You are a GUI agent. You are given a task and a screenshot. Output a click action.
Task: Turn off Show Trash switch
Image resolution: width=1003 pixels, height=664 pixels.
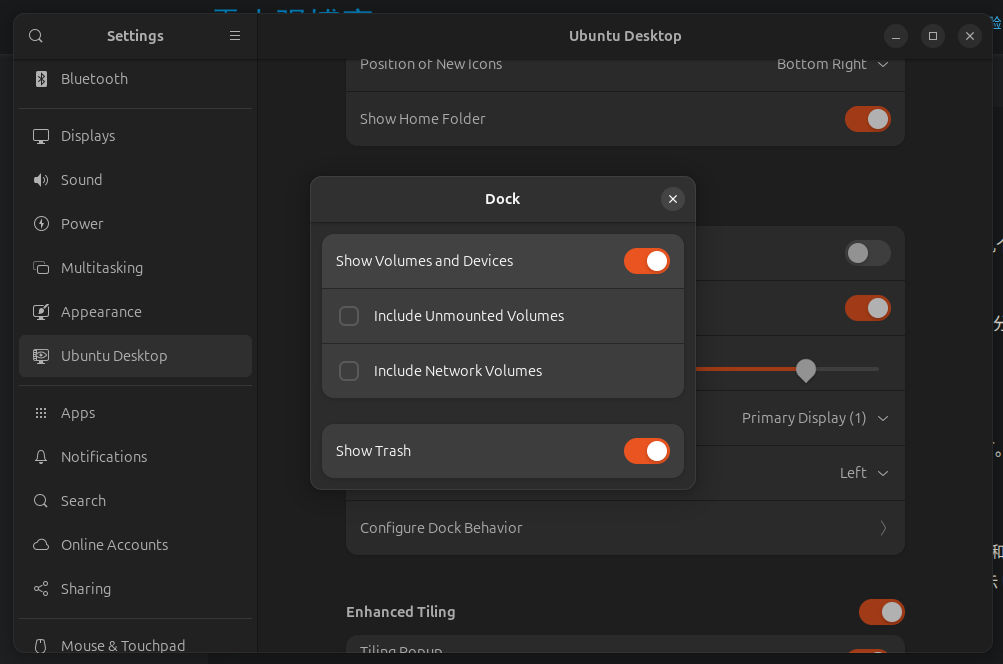[x=646, y=451]
